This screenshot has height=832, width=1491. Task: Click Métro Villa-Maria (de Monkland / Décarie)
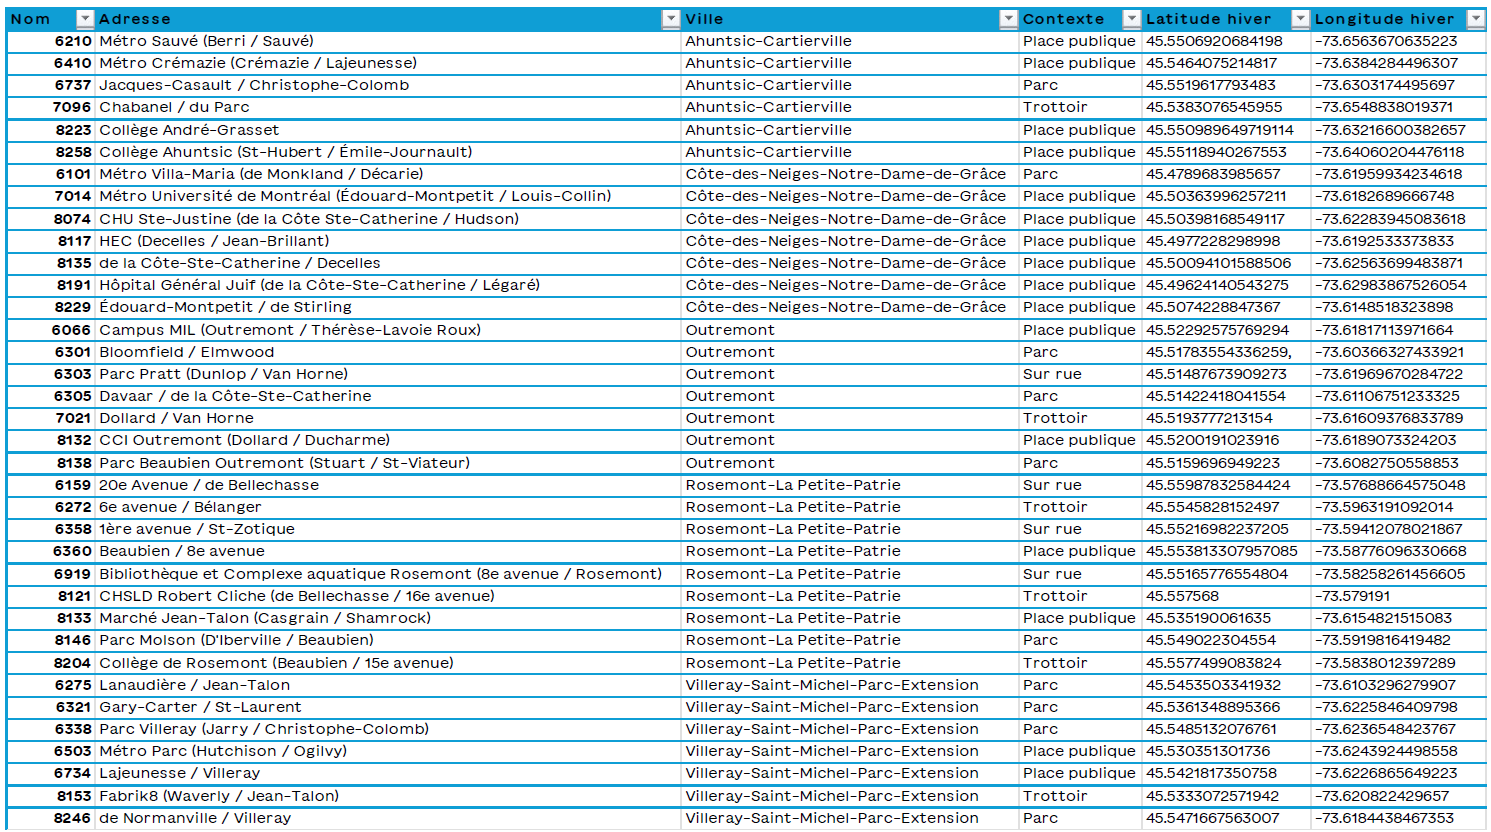pos(388,174)
